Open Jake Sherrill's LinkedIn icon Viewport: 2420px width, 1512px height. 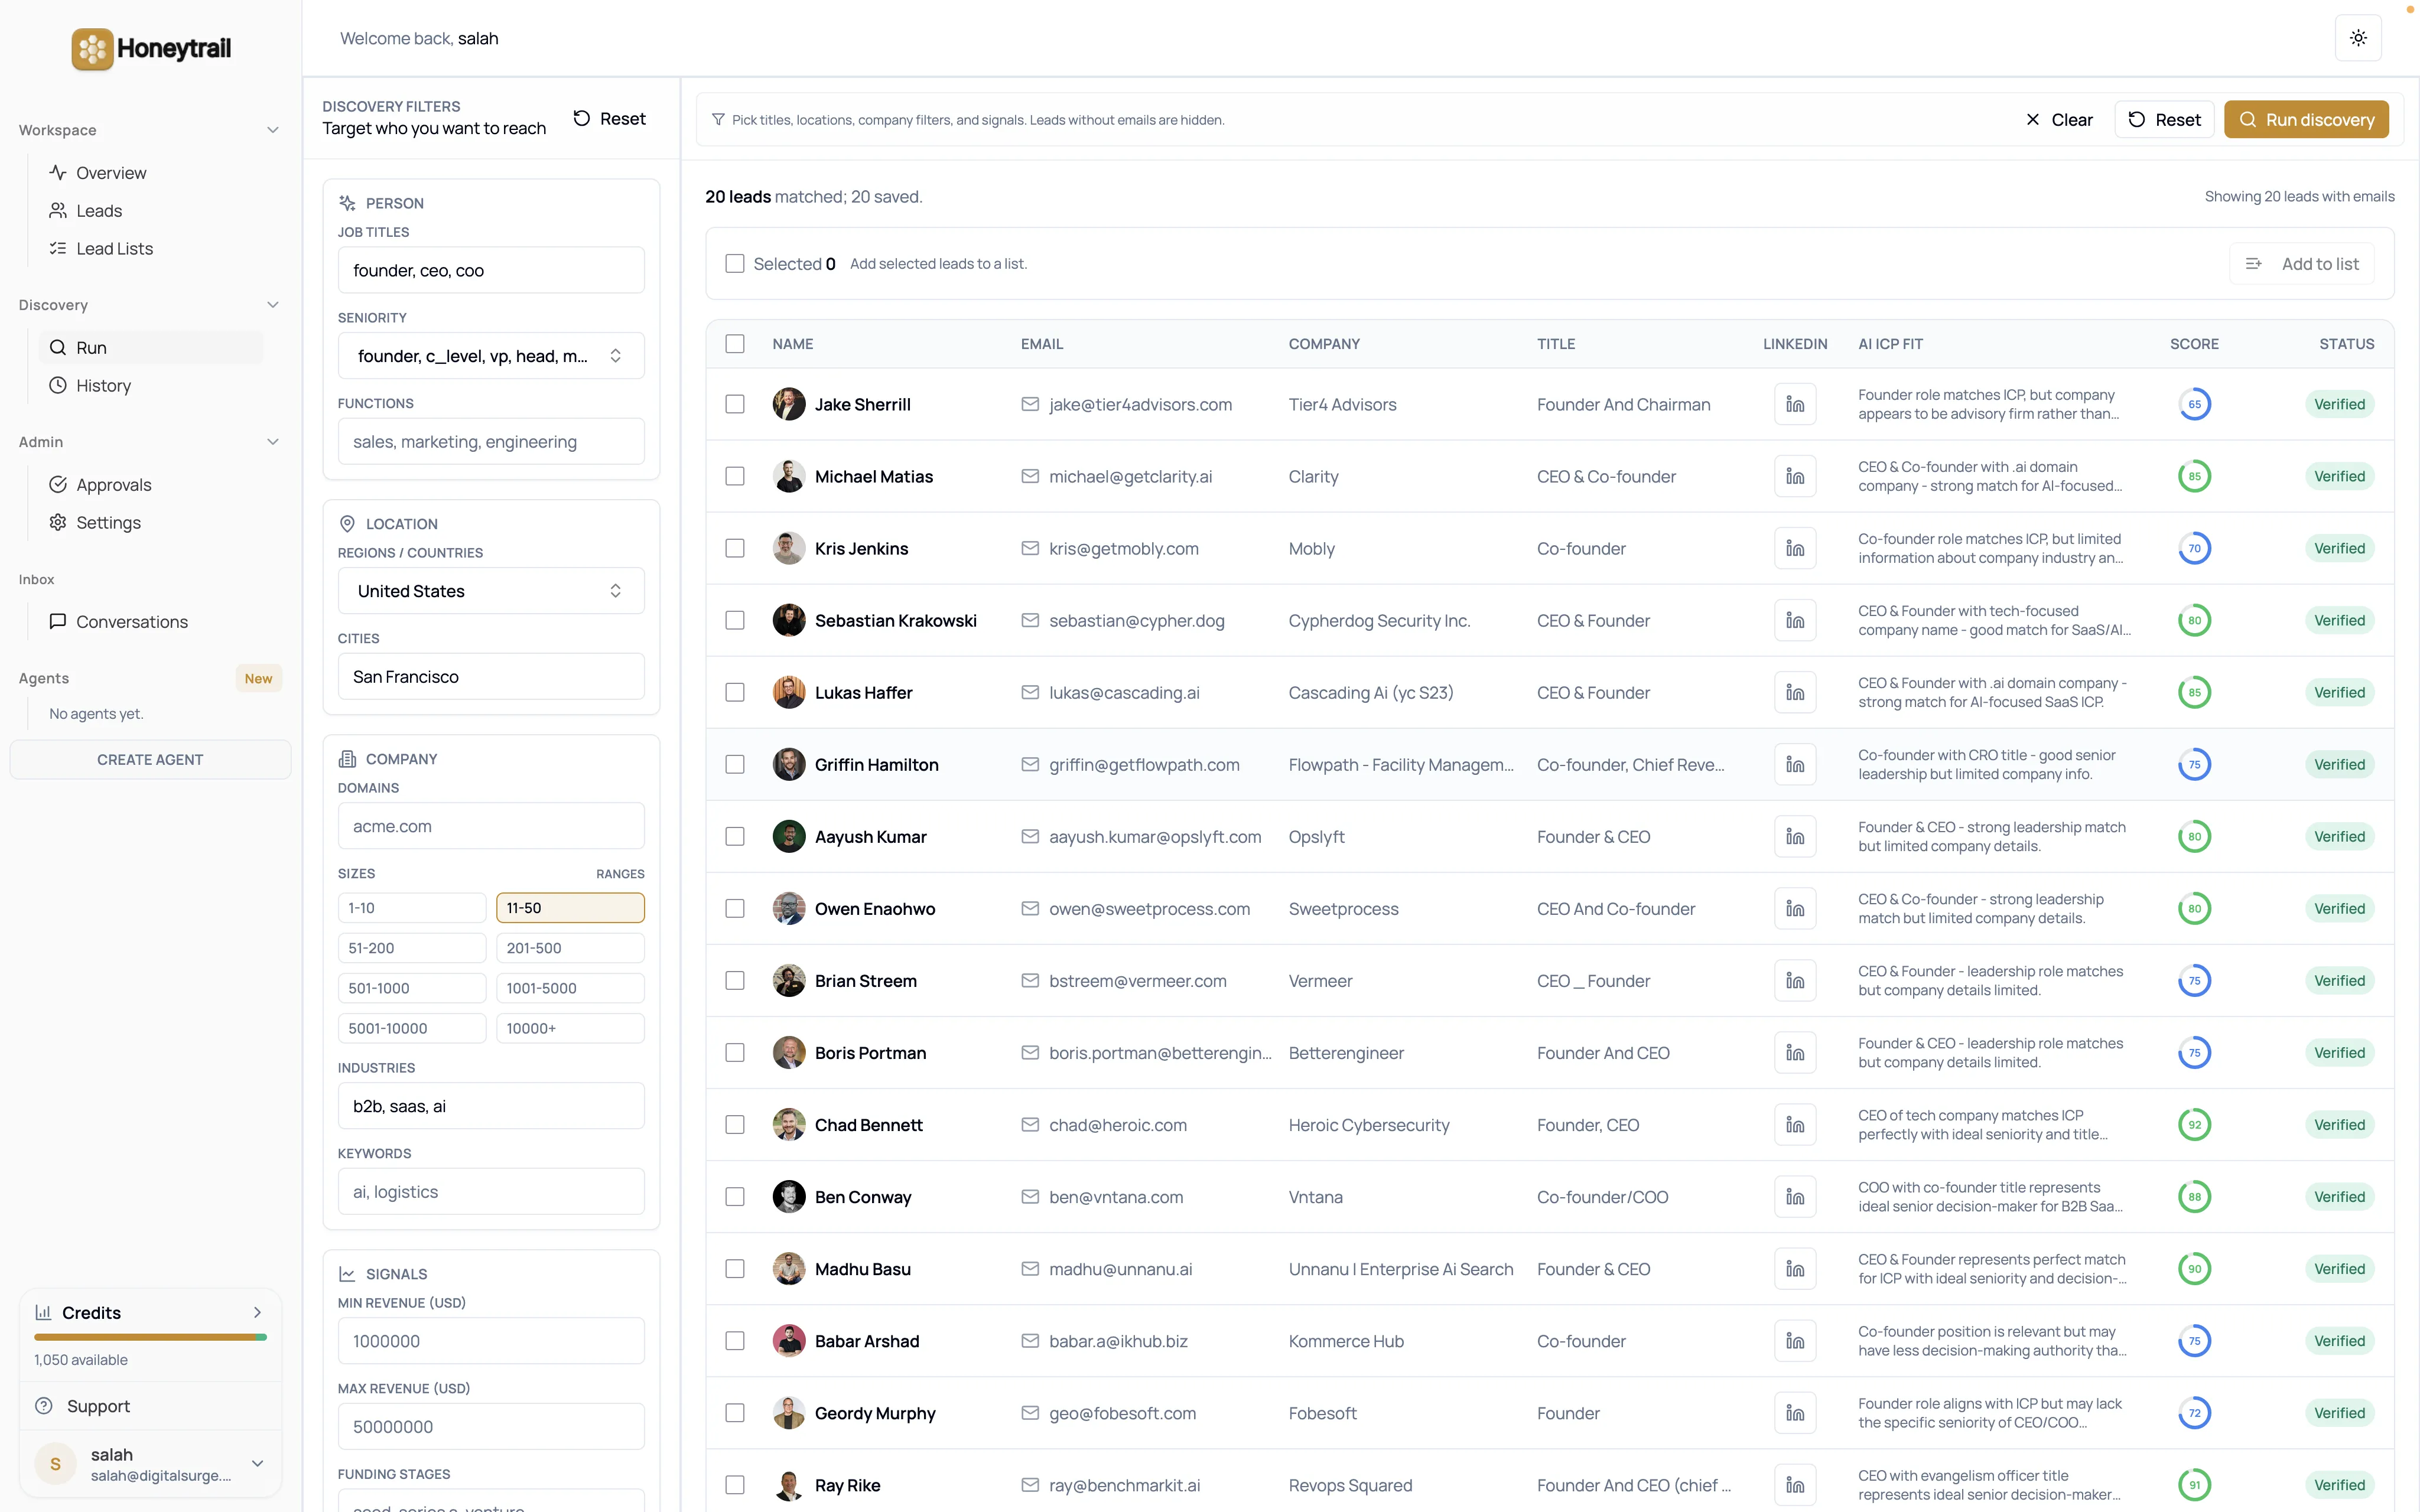1795,405
